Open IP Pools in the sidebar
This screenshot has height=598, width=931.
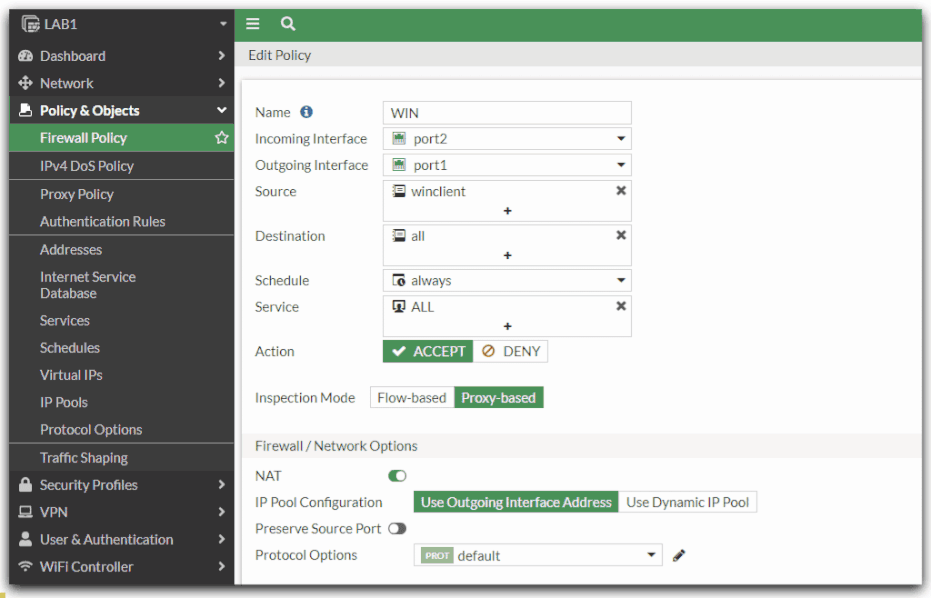coord(64,402)
